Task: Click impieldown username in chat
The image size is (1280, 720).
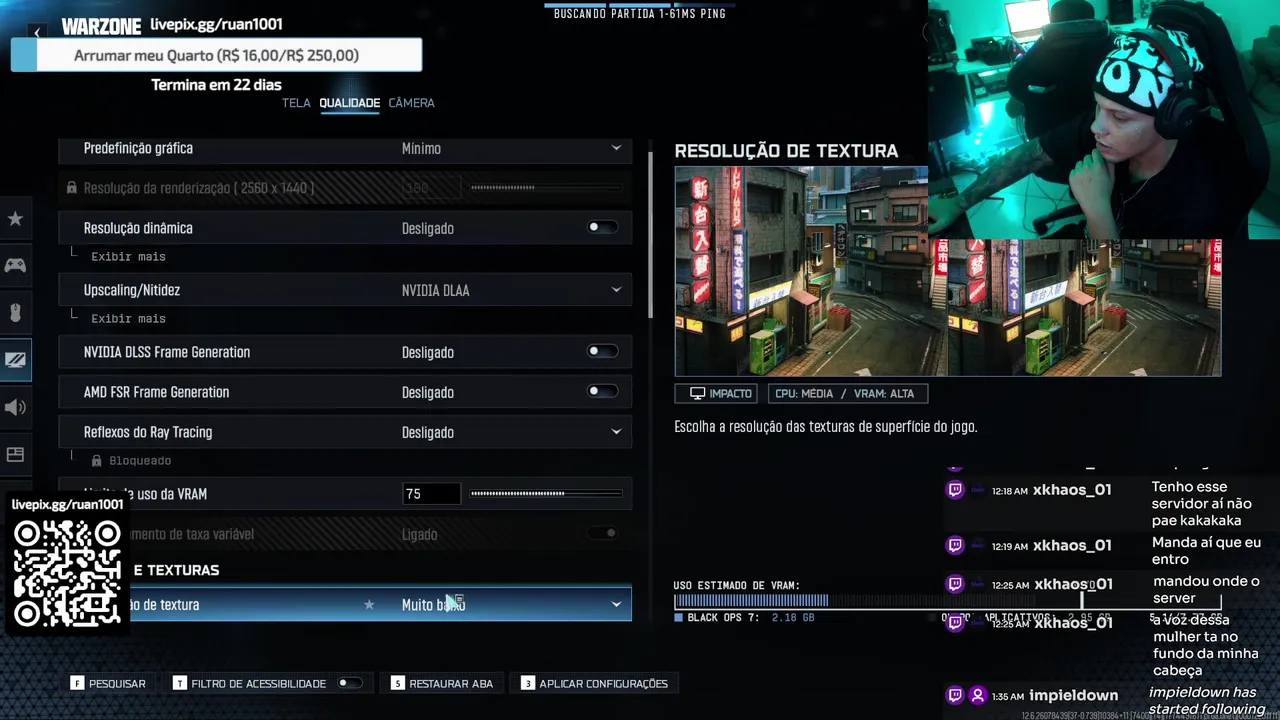Action: pos(1073,695)
